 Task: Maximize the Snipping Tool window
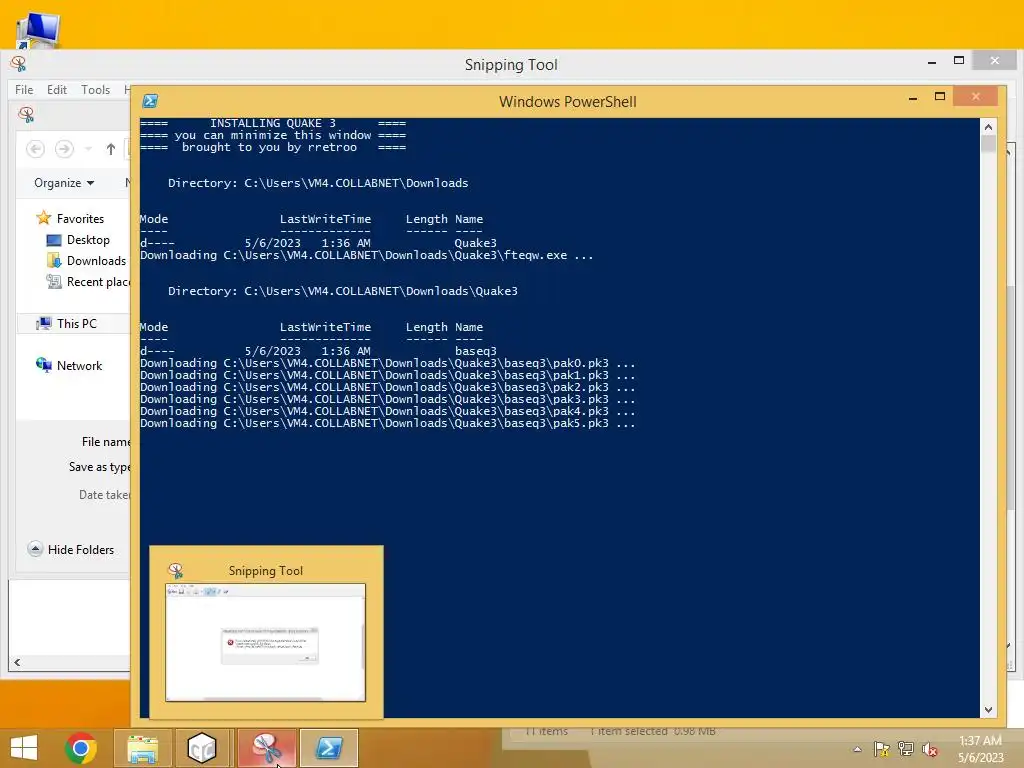point(959,61)
